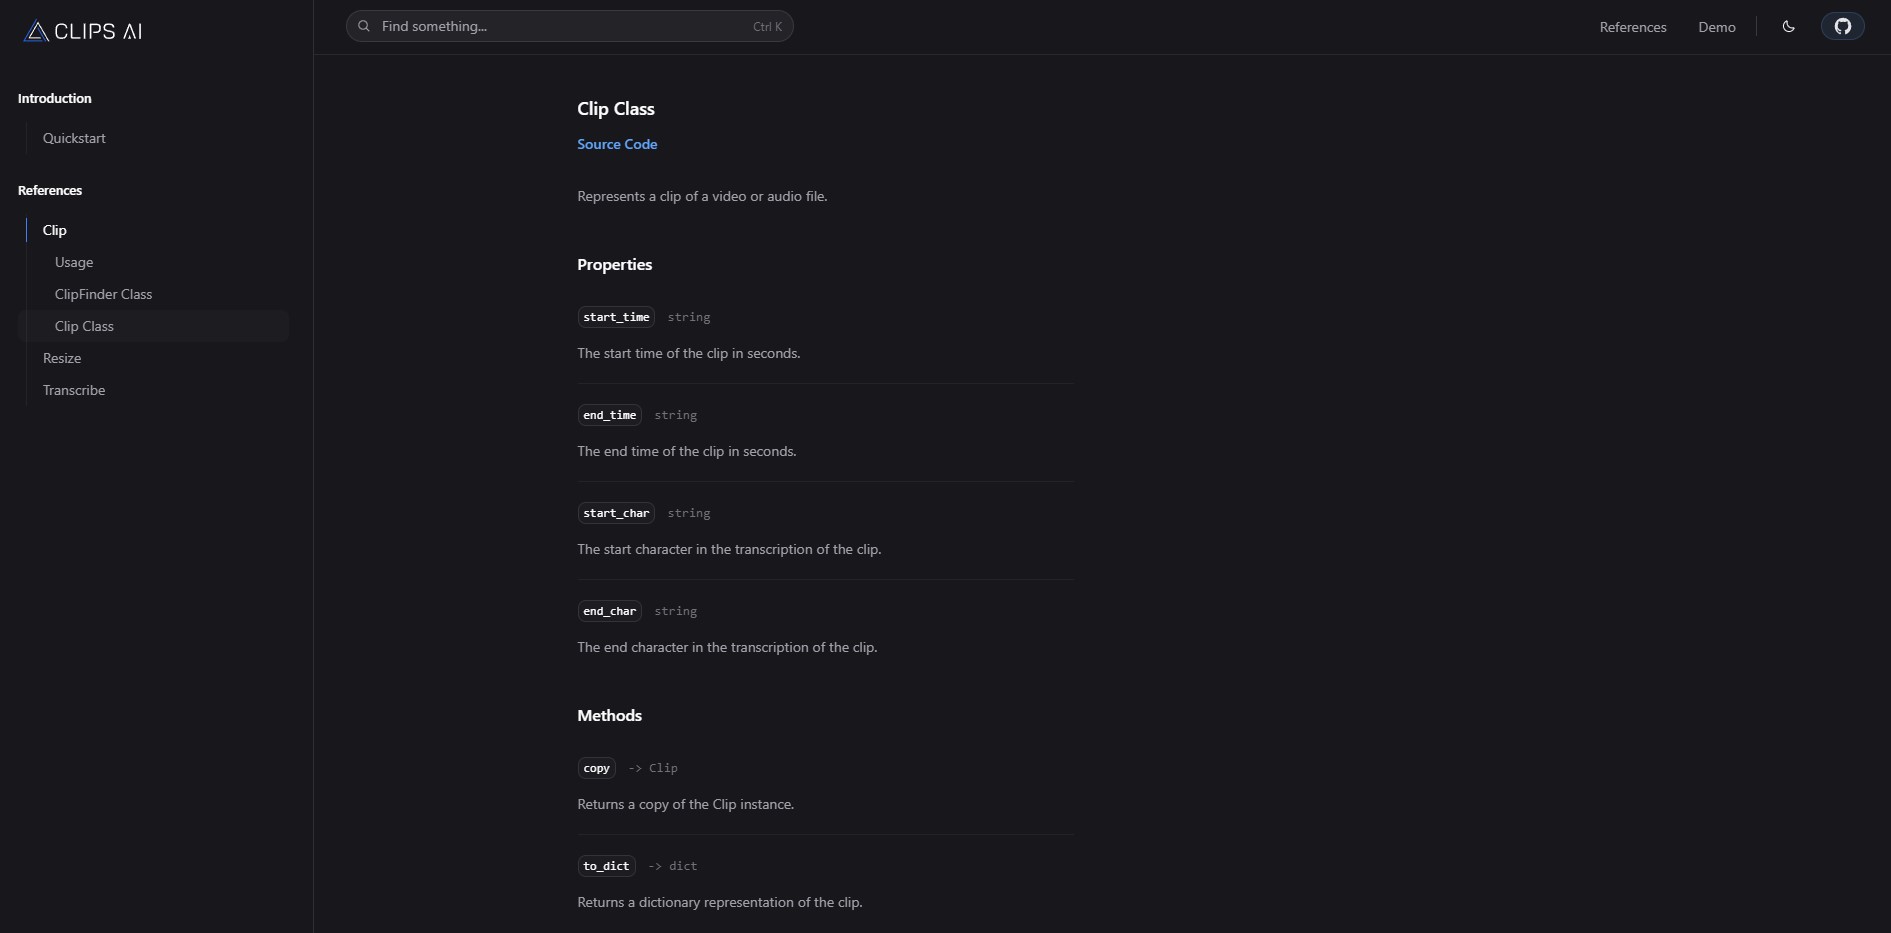
Task: Open the Transcribe reference page
Action: 74,390
